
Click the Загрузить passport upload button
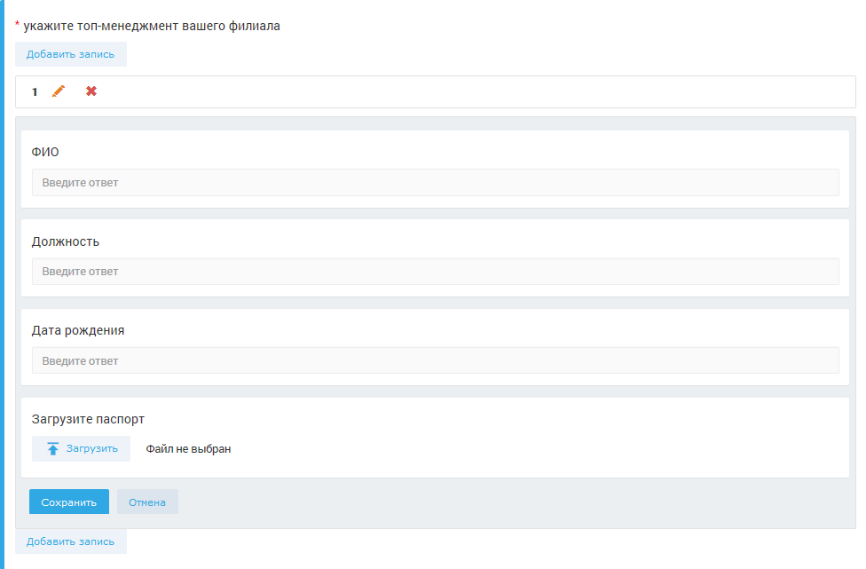pyautogui.click(x=81, y=449)
